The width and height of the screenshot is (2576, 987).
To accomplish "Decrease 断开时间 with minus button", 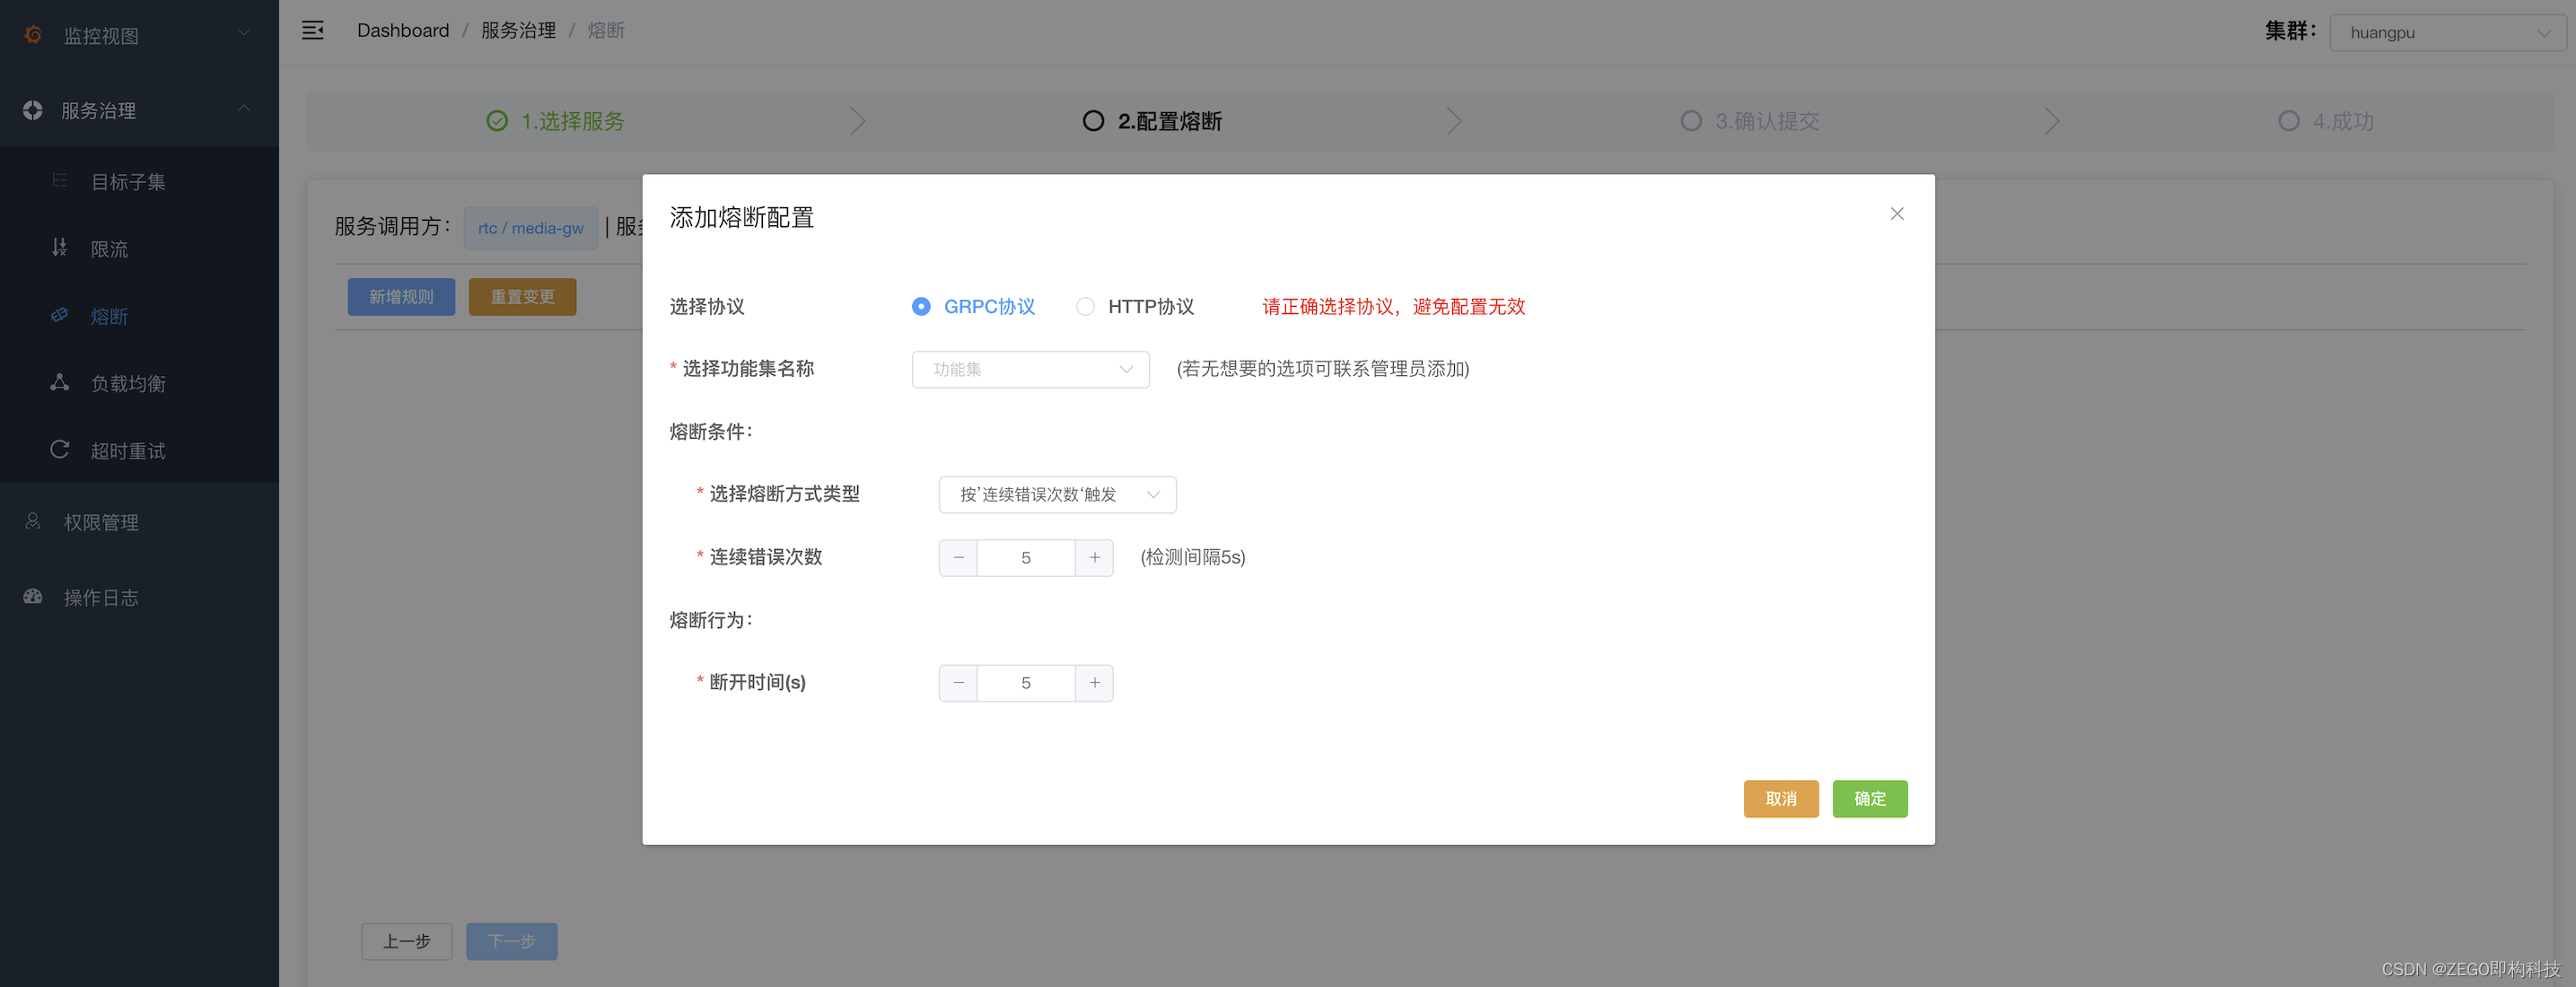I will (x=958, y=683).
